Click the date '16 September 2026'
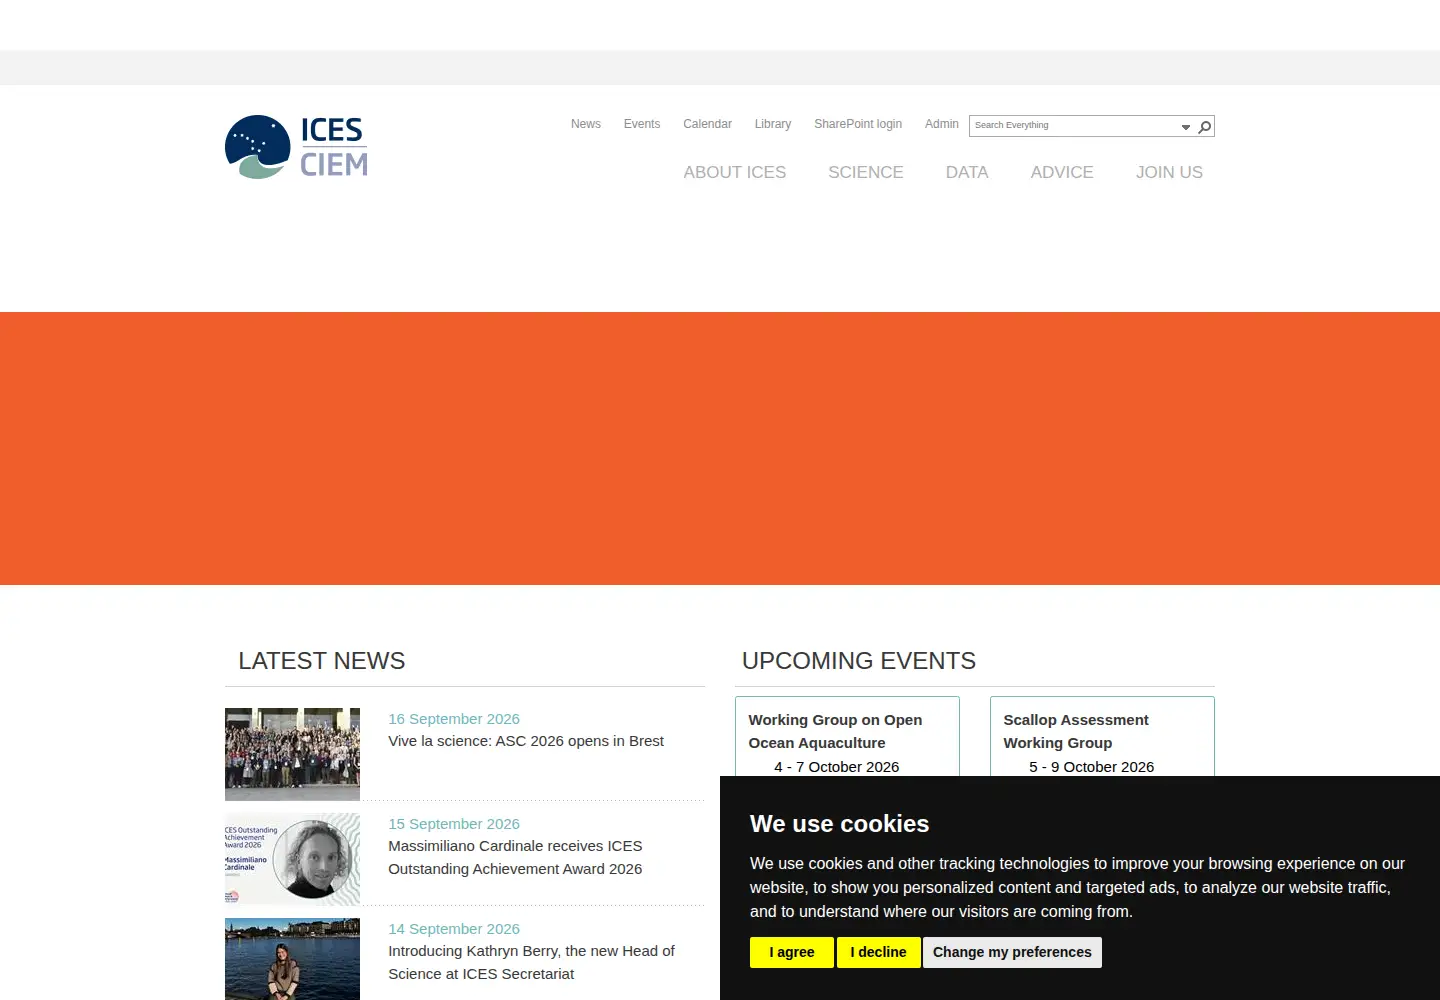The height and width of the screenshot is (1000, 1440). point(454,719)
